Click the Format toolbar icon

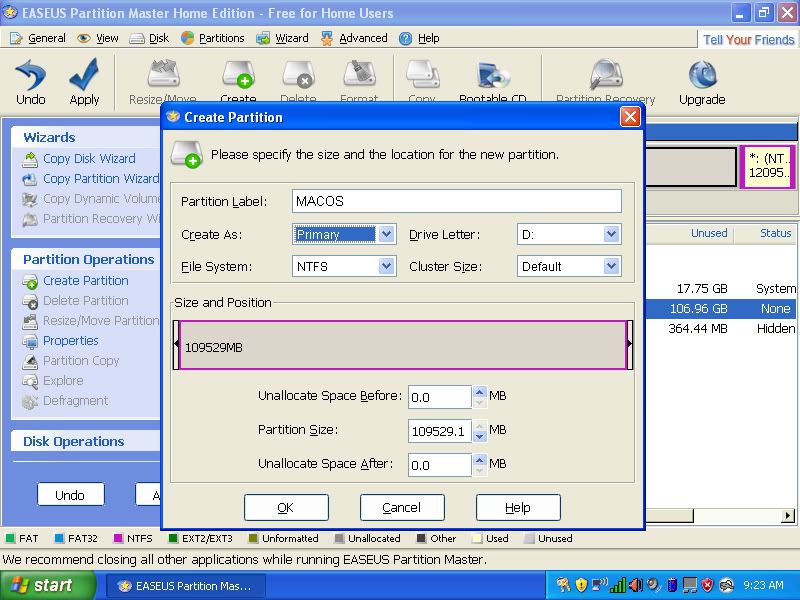click(x=359, y=82)
